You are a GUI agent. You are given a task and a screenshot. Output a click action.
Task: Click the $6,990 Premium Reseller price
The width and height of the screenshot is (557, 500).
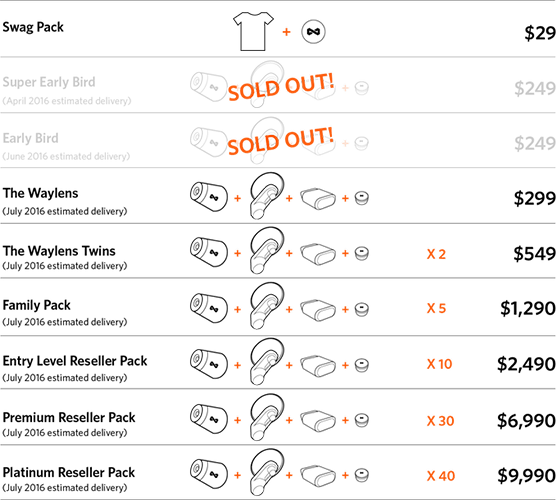526,420
